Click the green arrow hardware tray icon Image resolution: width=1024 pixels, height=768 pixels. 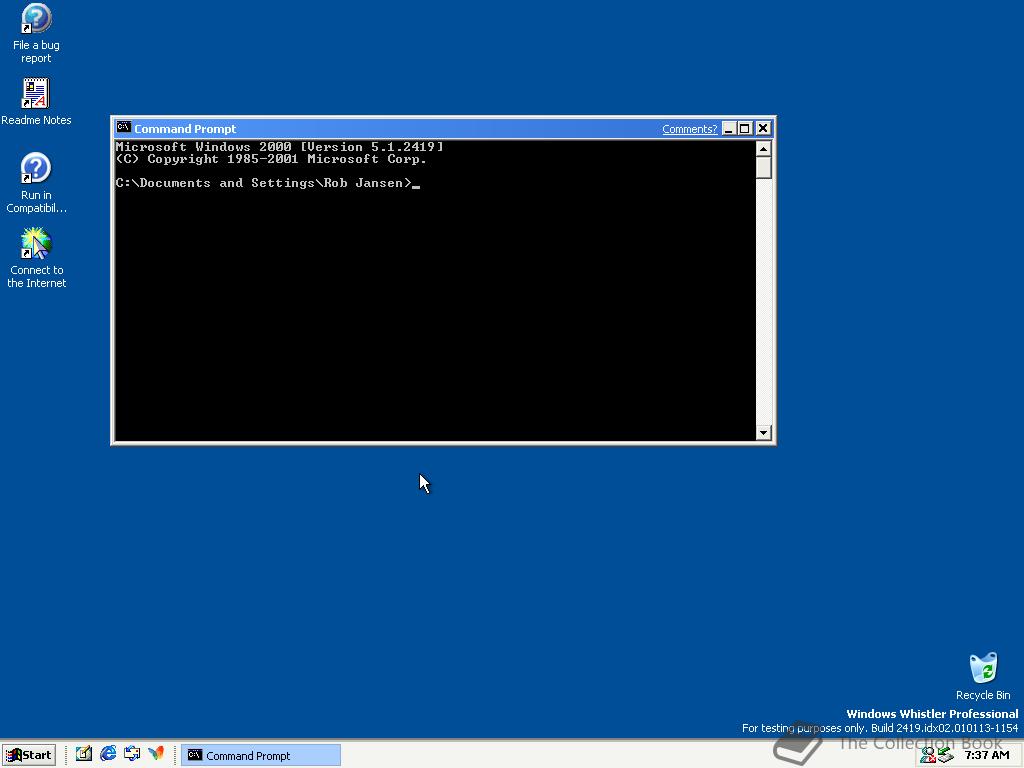[945, 756]
